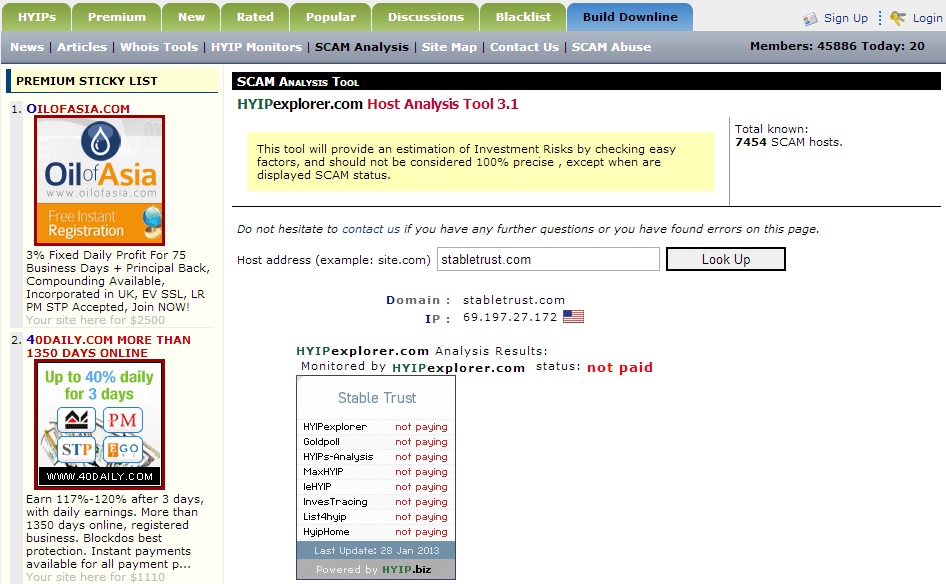
Task: Click the HYIPs-Analysis row
Action: (x=375, y=457)
